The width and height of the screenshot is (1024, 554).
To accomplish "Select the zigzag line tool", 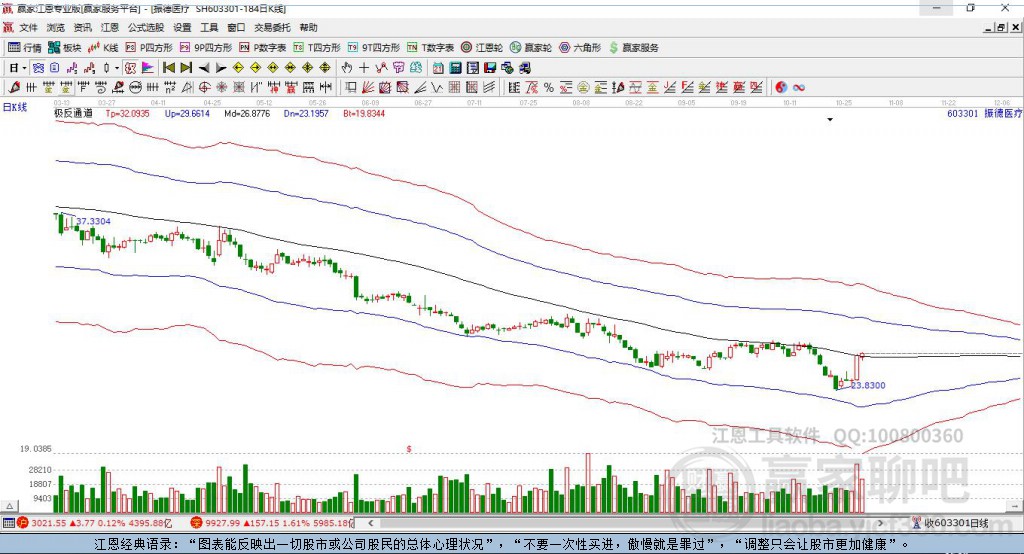I will click(x=437, y=87).
